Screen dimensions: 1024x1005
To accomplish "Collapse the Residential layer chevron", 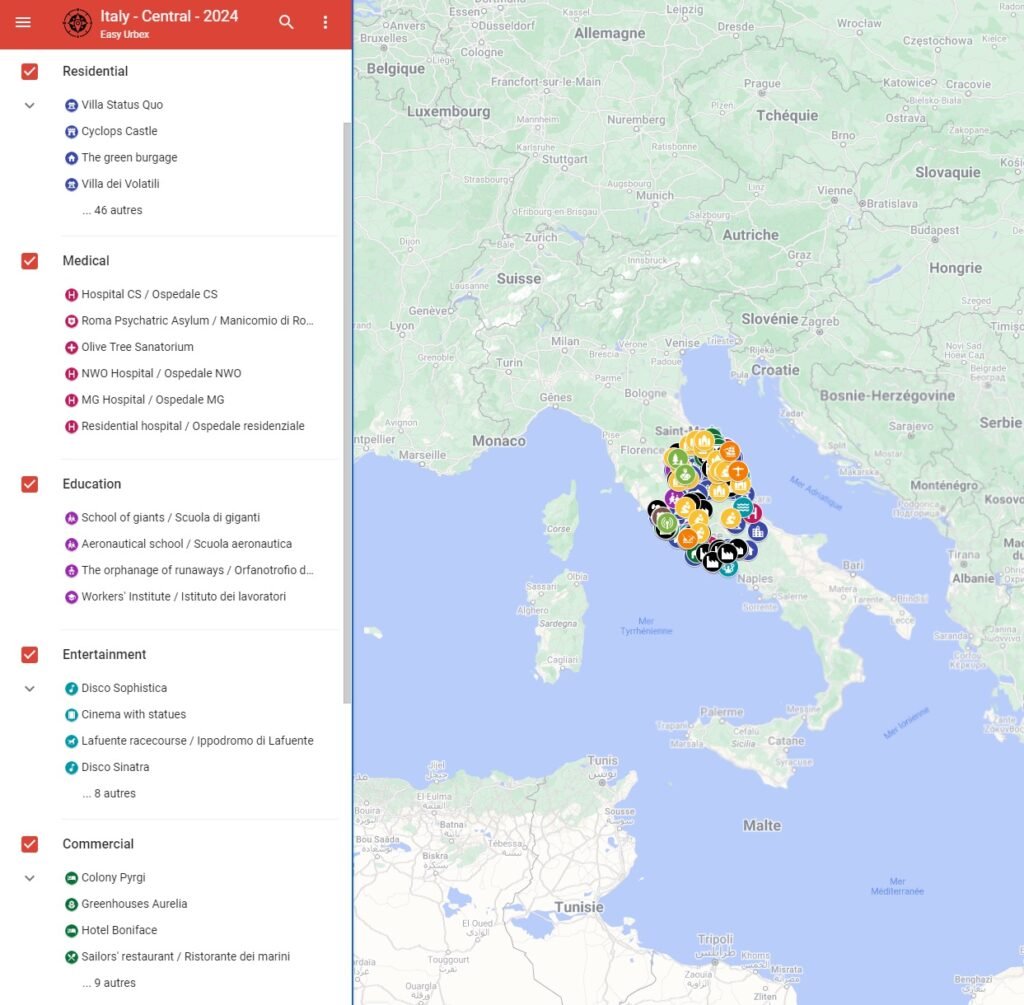I will [x=29, y=105].
